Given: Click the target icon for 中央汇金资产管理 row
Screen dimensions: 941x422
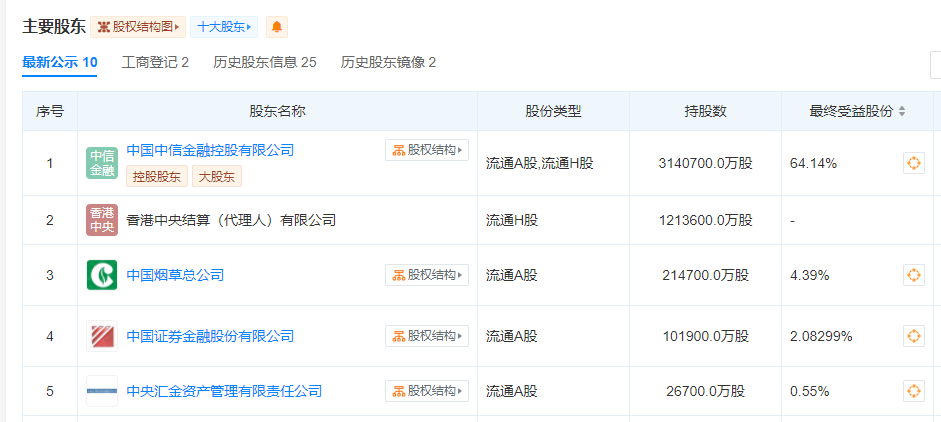Looking at the screenshot, I should click(913, 391).
